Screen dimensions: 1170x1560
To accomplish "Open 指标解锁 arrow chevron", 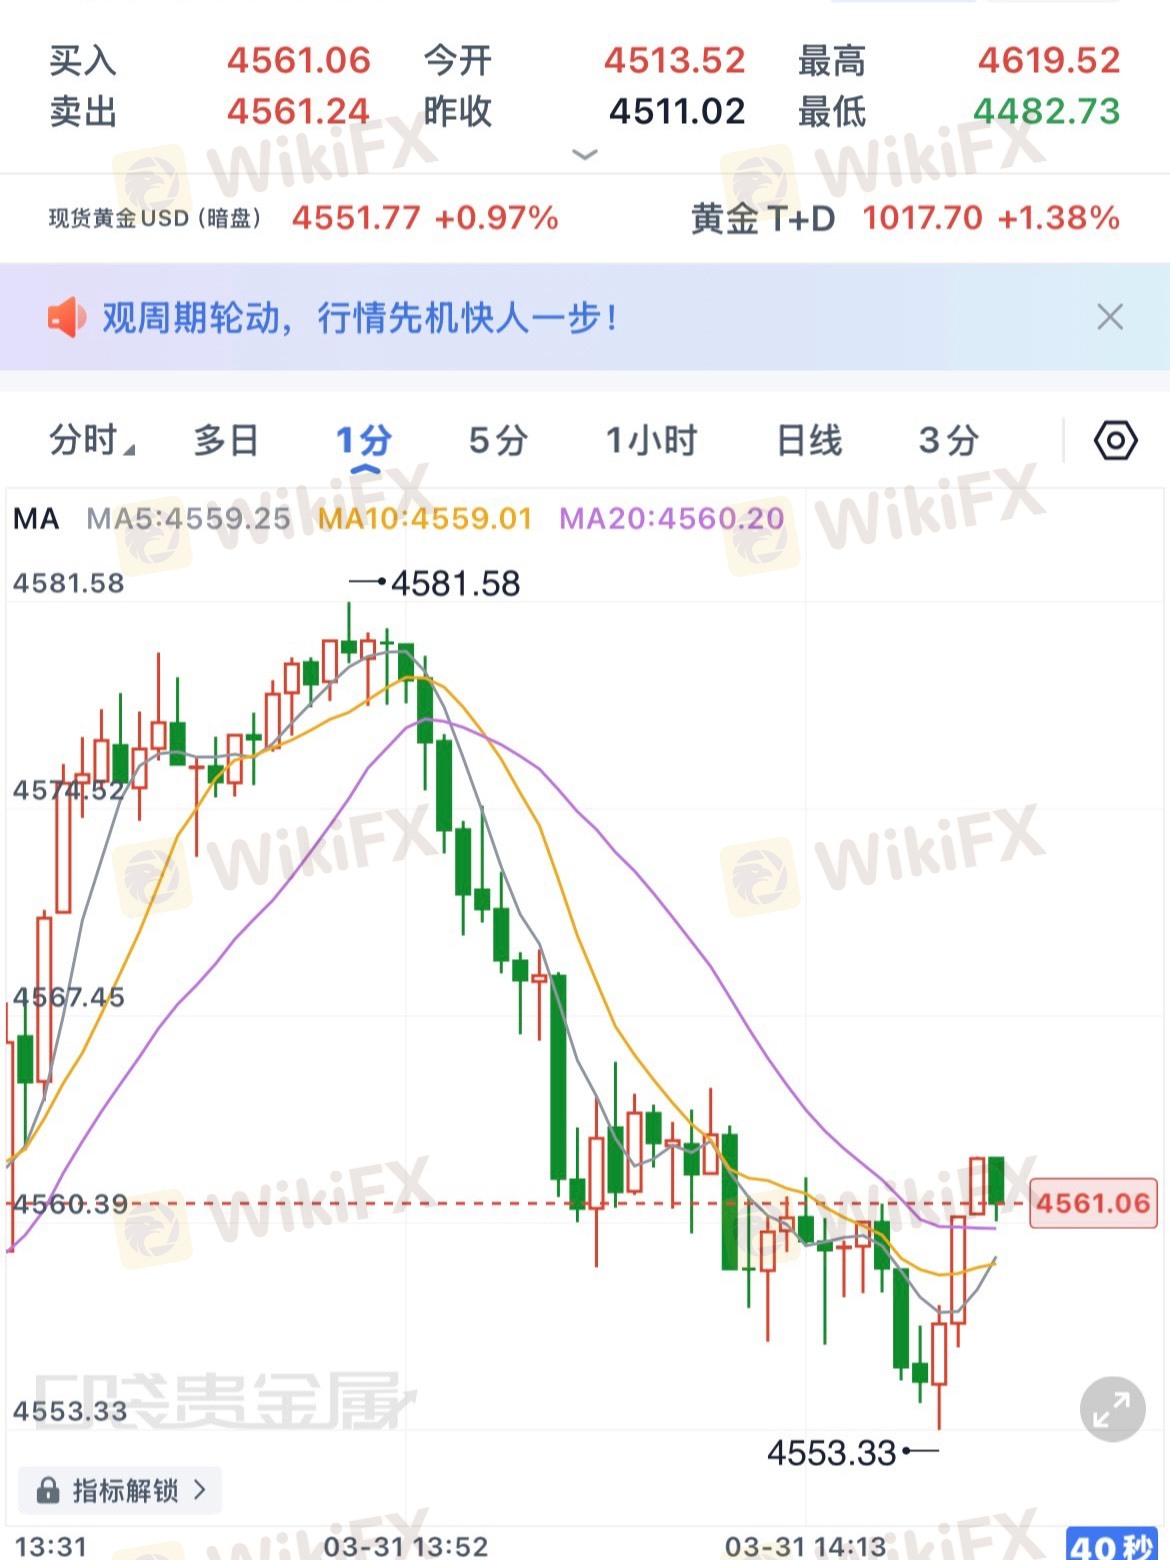I will point(200,1490).
